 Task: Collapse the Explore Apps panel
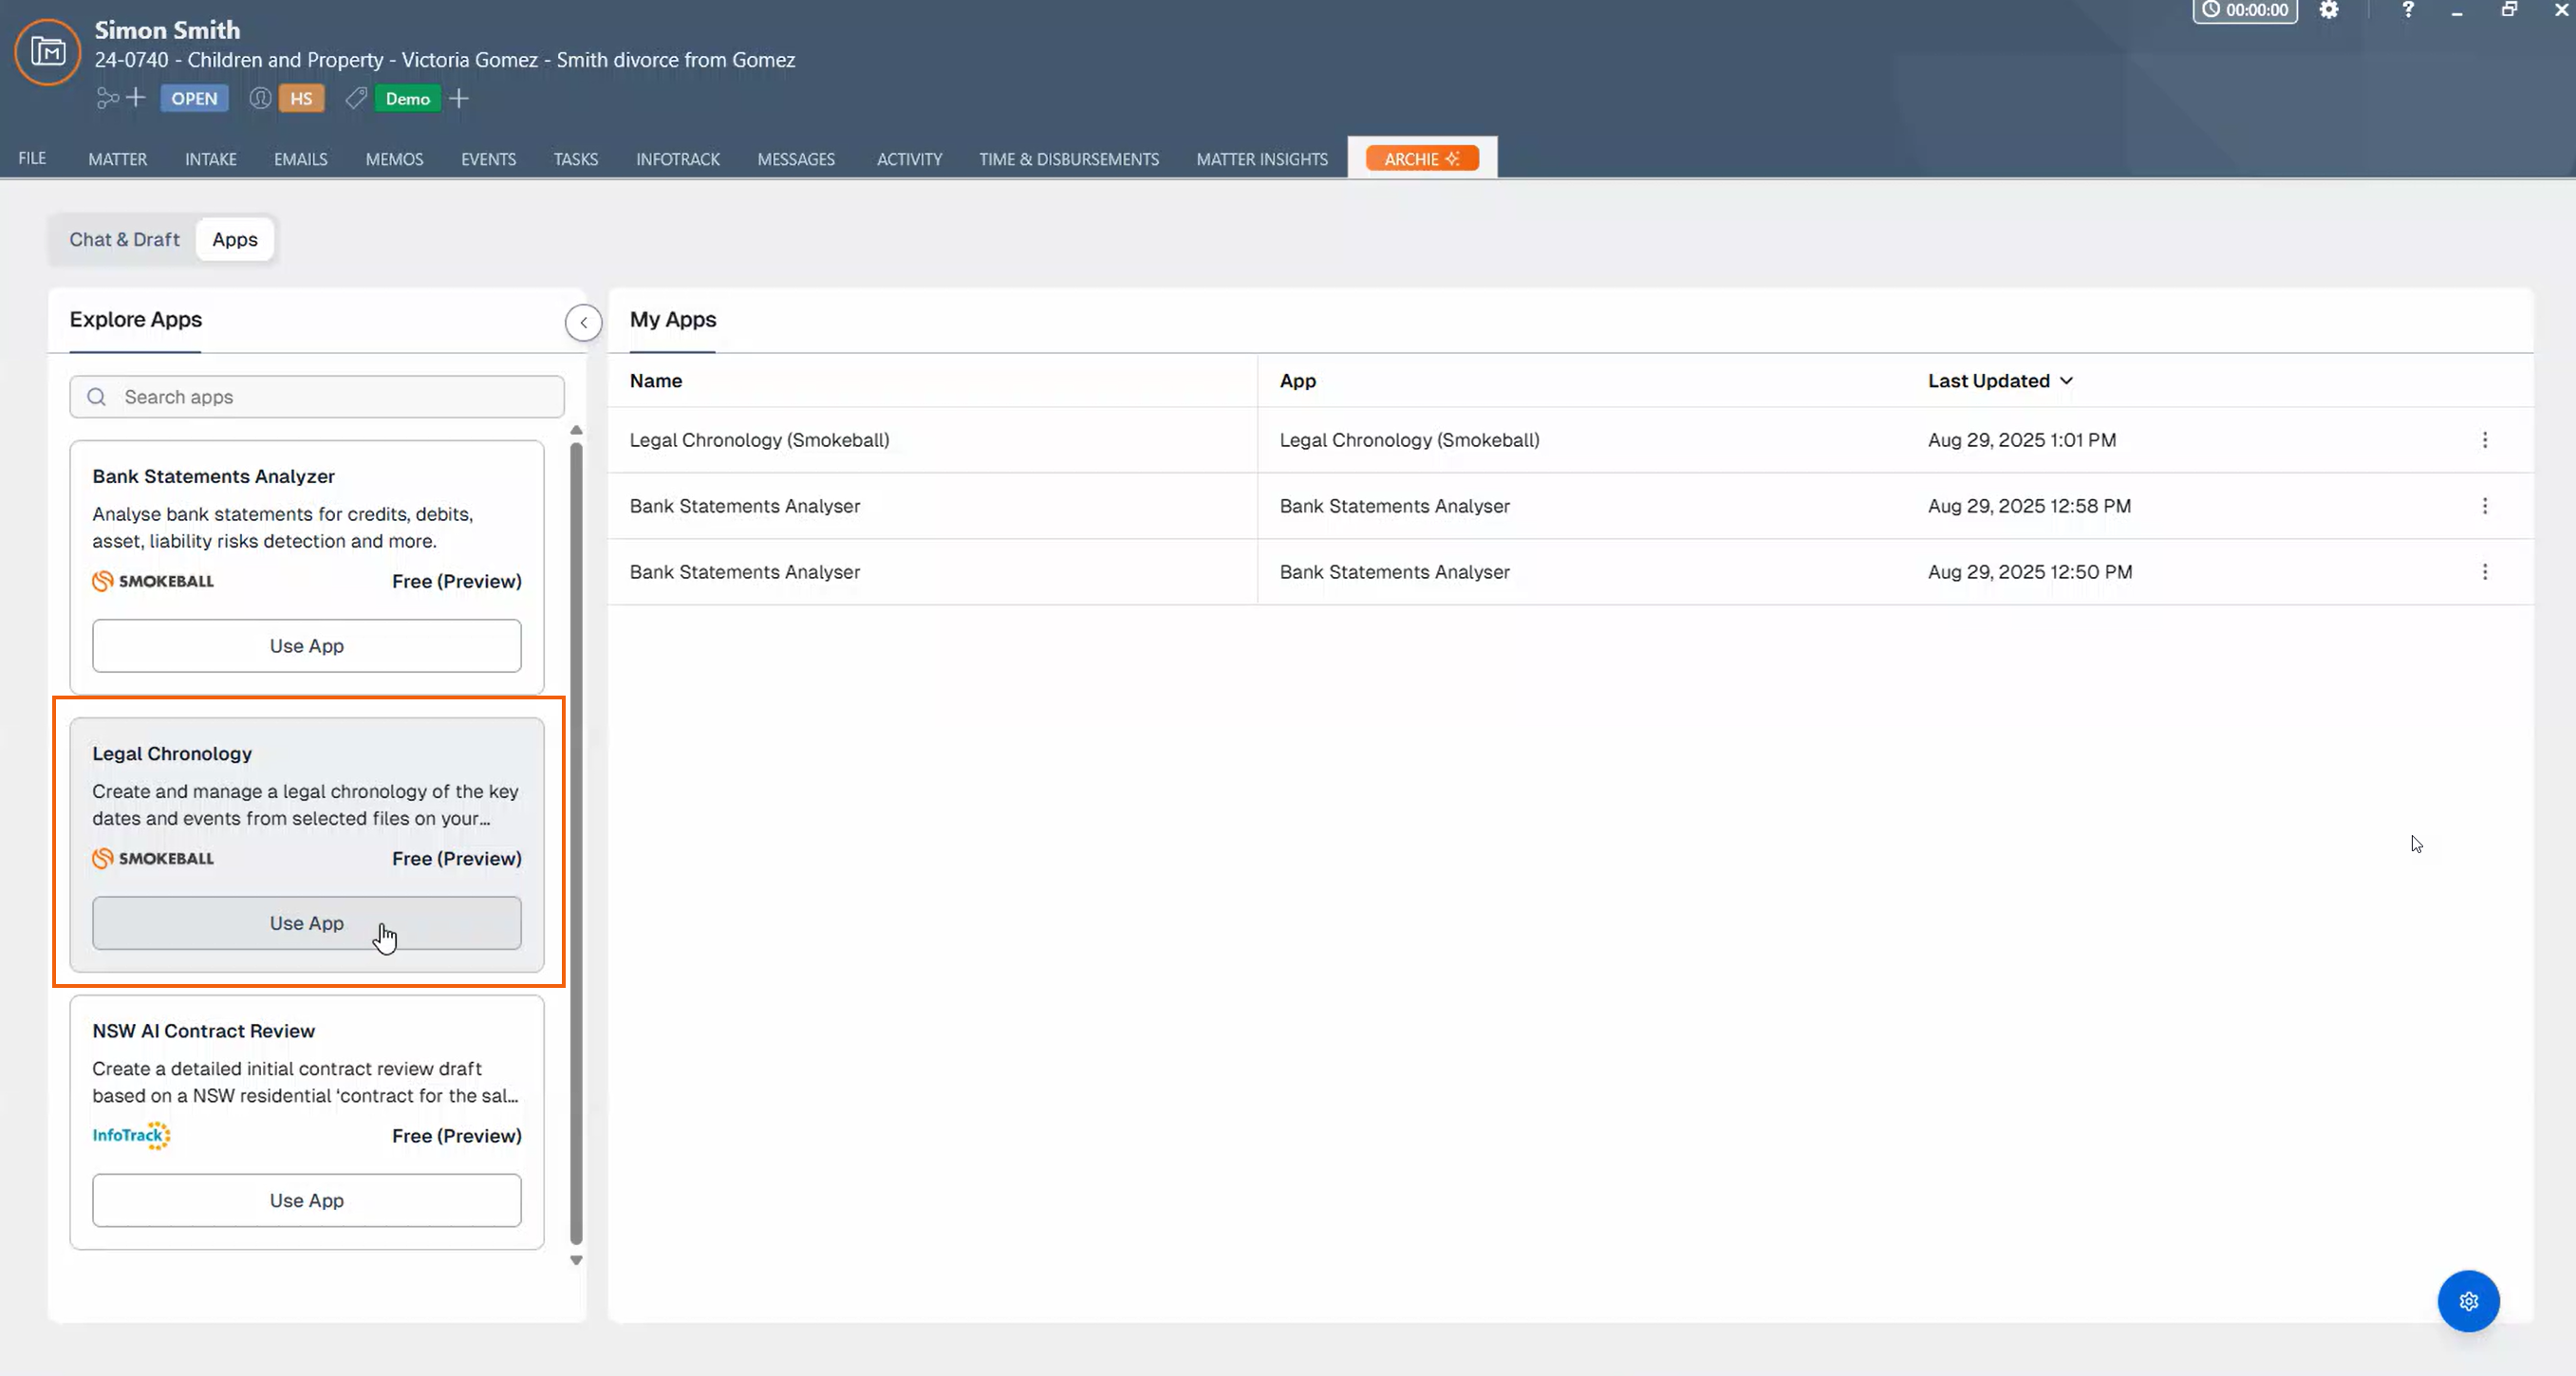coord(583,322)
